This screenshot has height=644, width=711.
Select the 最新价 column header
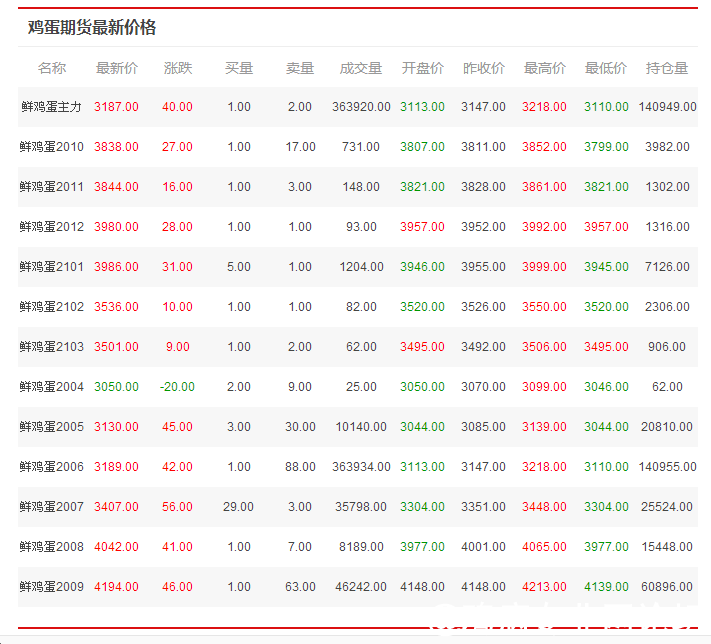[117, 68]
